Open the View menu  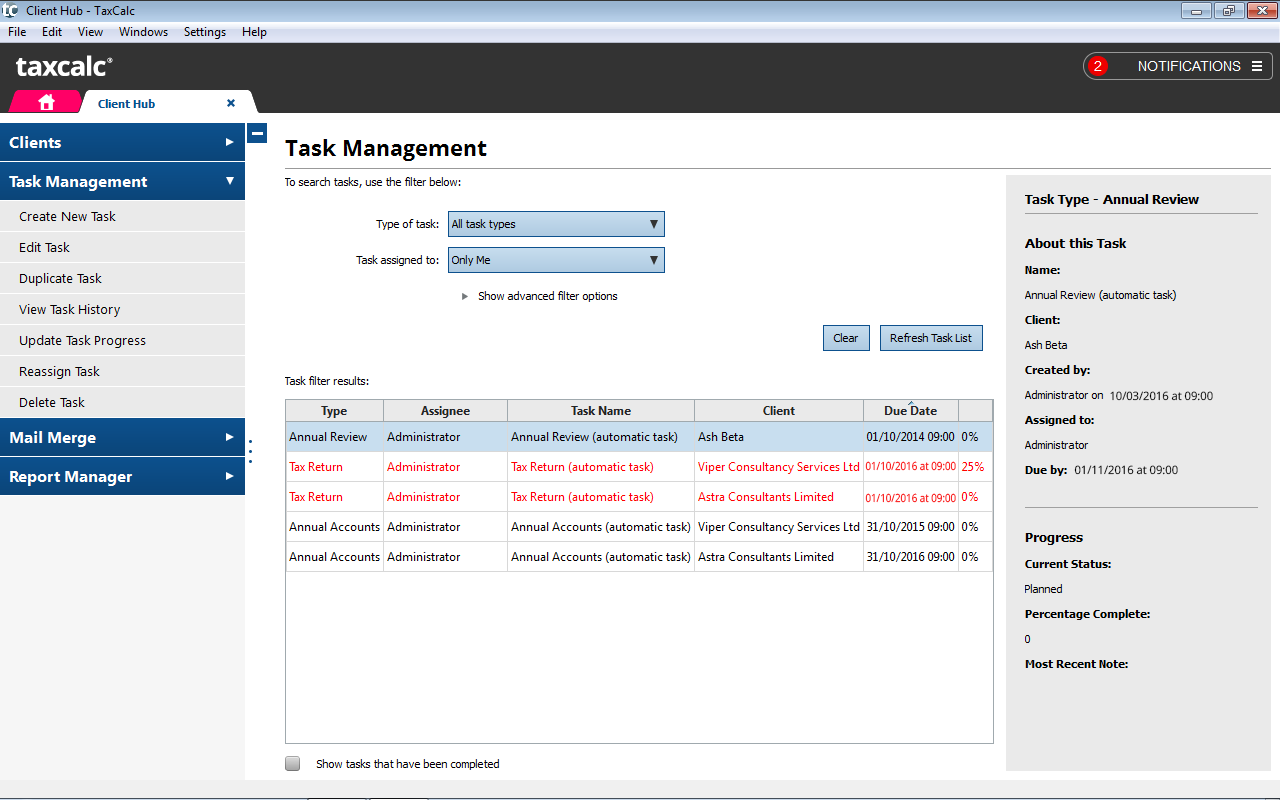click(x=90, y=32)
